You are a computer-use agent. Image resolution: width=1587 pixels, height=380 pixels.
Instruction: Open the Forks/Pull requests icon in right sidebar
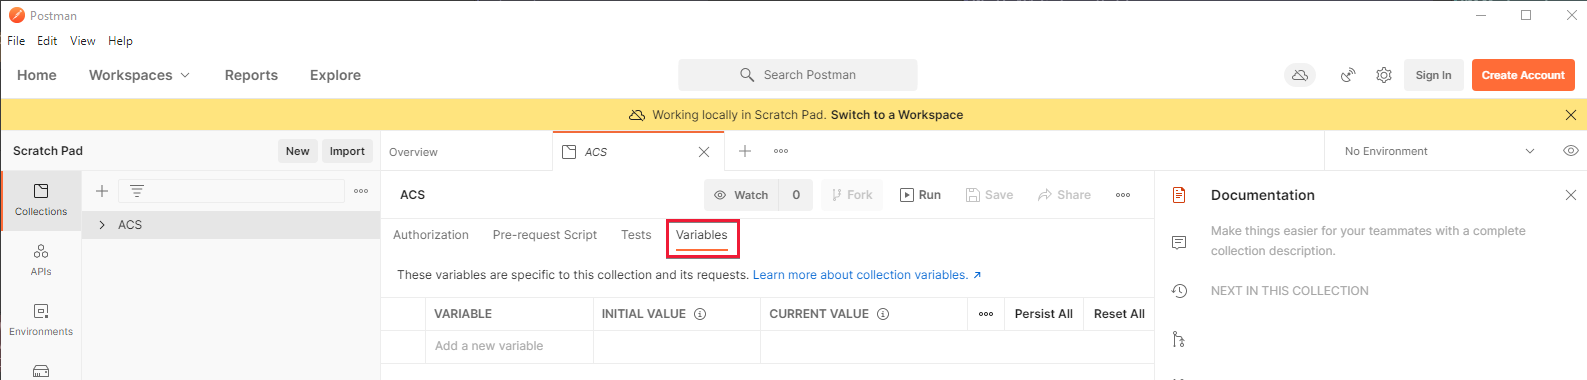(1179, 340)
